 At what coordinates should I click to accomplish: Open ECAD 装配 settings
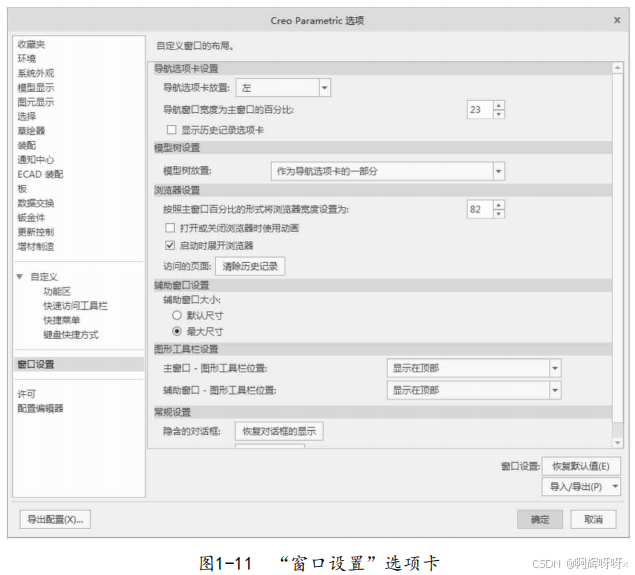click(40, 174)
